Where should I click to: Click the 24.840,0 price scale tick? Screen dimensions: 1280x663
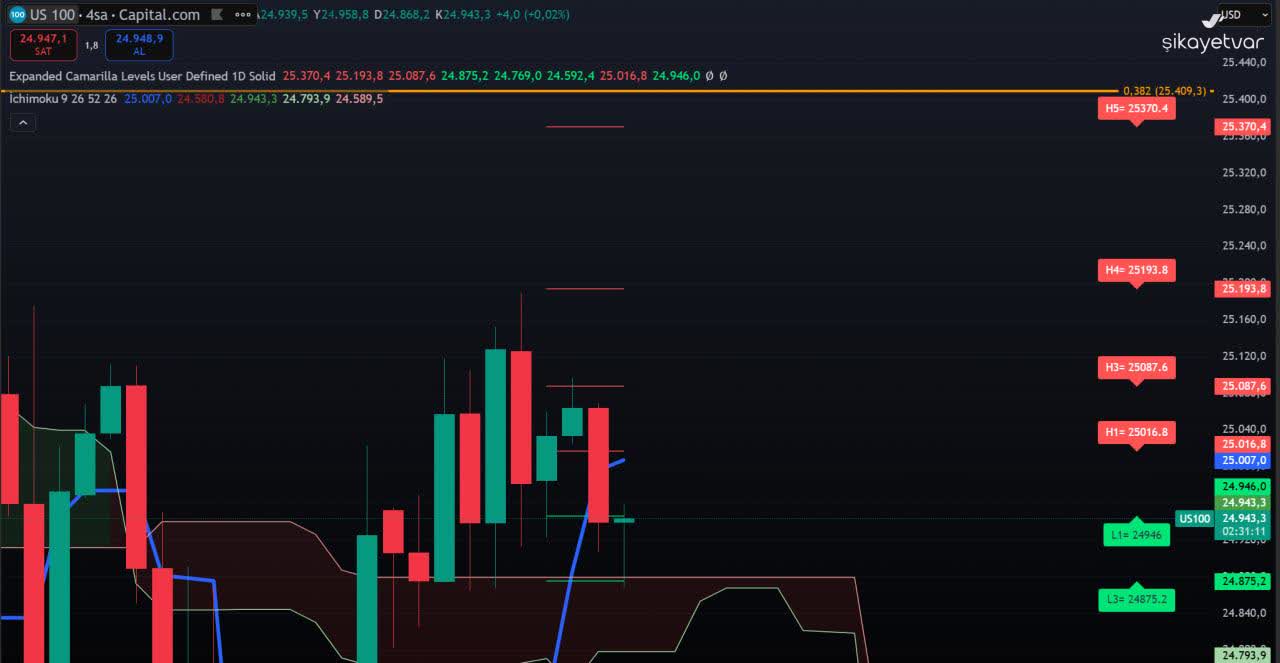tap(1244, 613)
